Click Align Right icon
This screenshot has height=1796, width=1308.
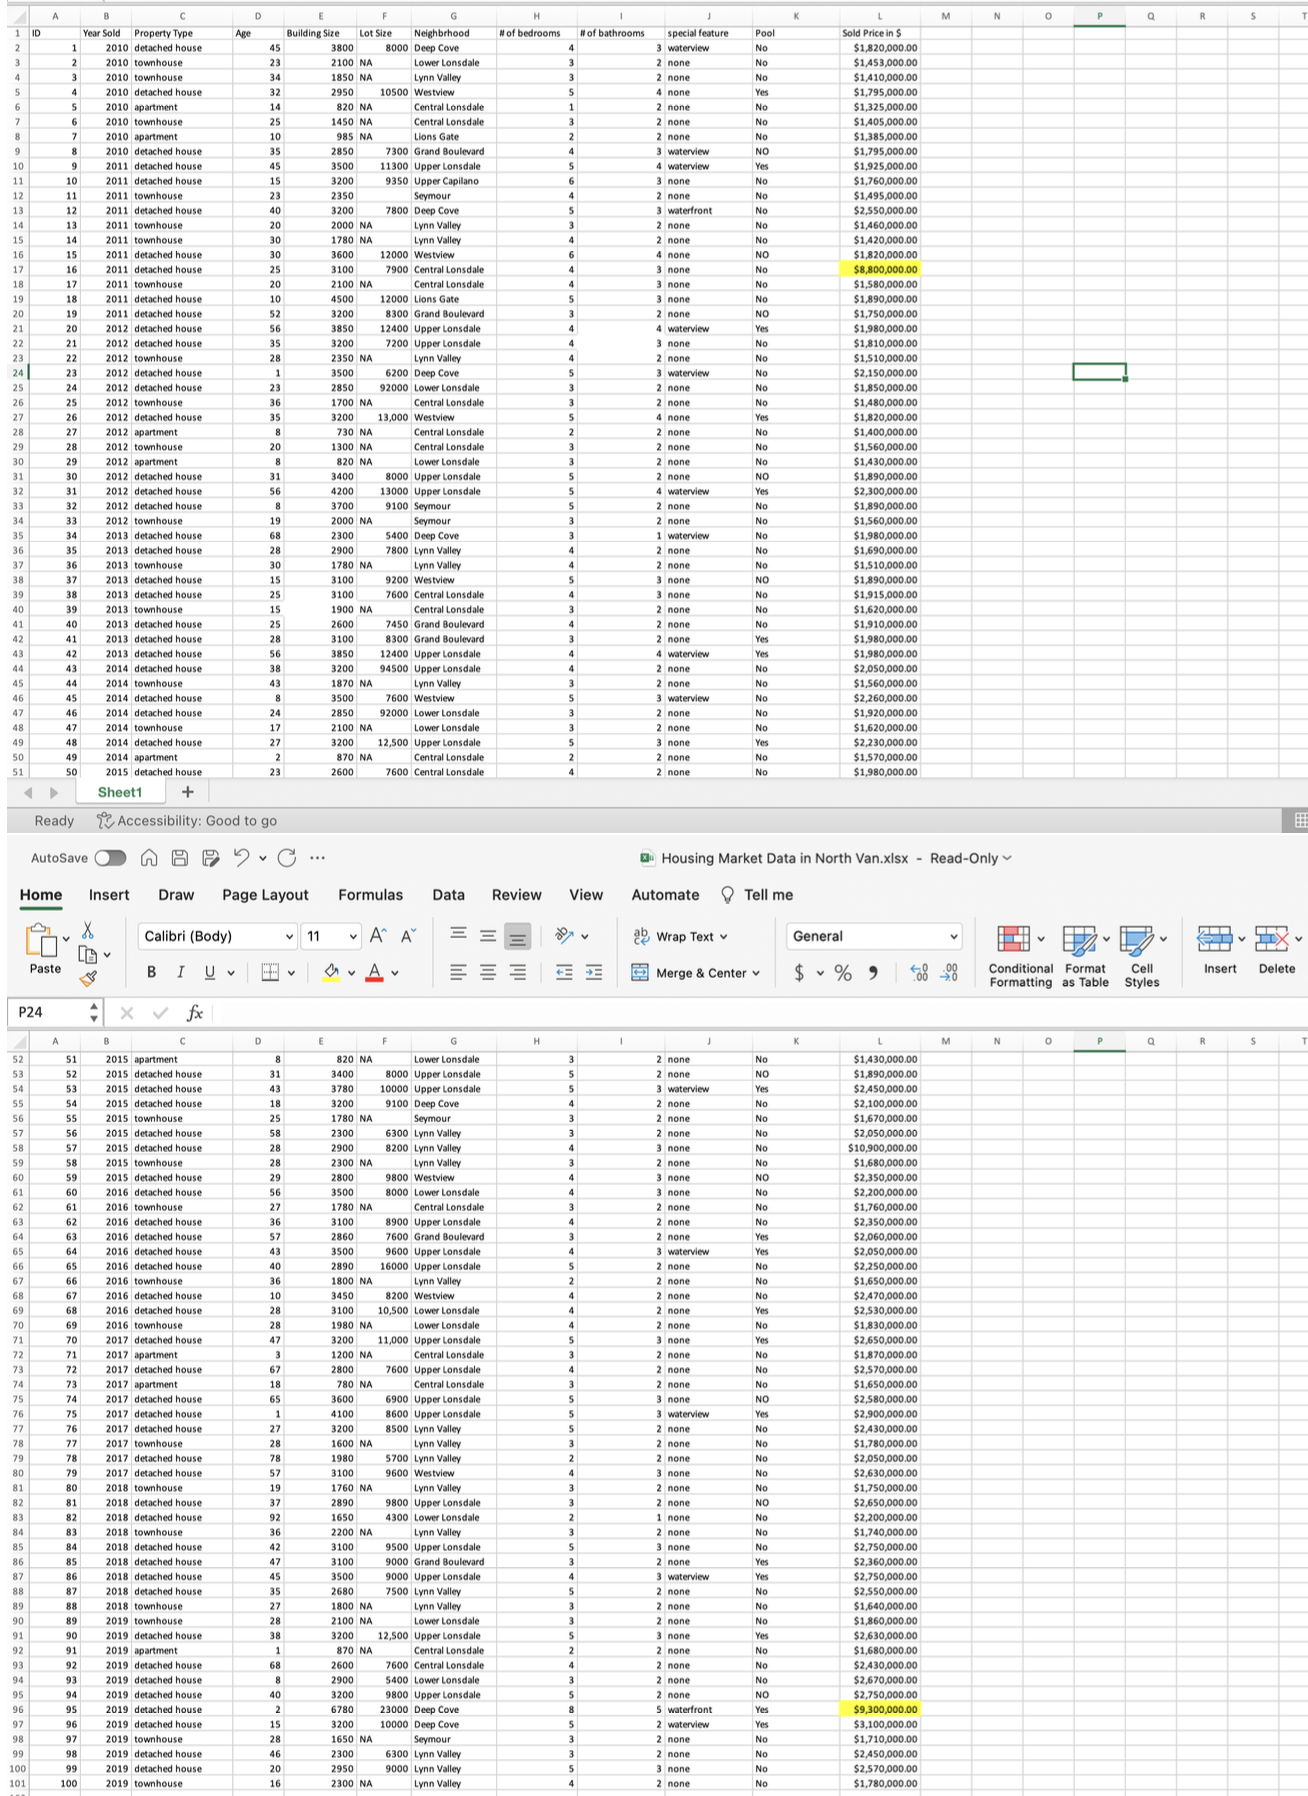tap(517, 972)
